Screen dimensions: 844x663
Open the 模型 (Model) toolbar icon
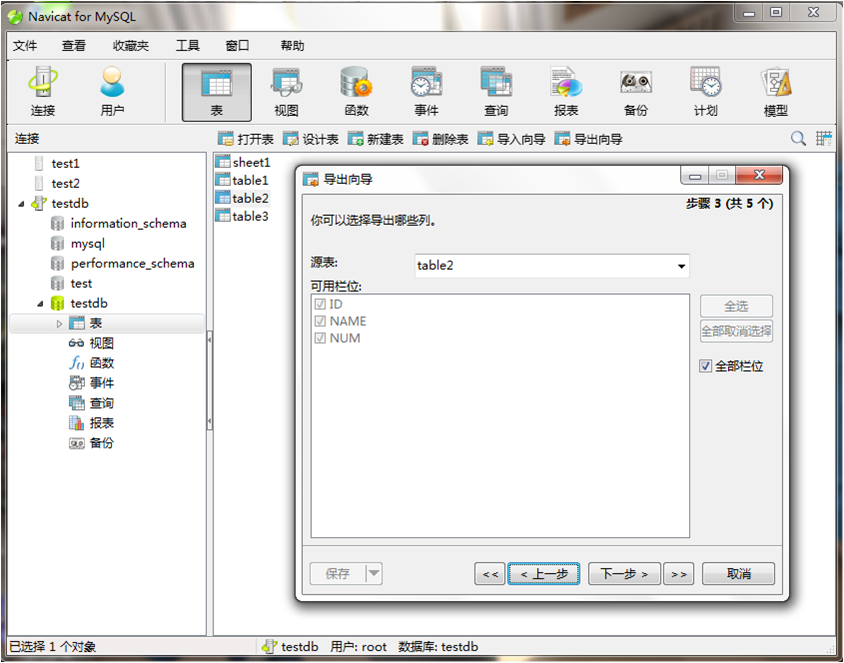pos(776,92)
